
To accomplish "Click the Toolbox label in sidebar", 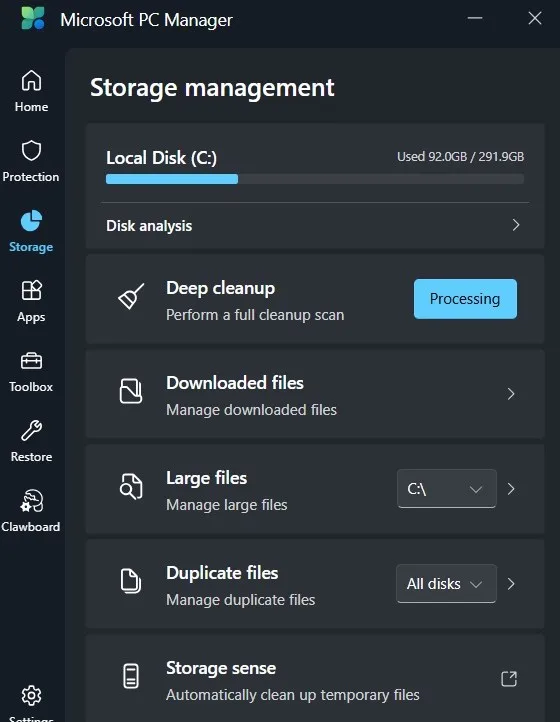I will coord(31,387).
